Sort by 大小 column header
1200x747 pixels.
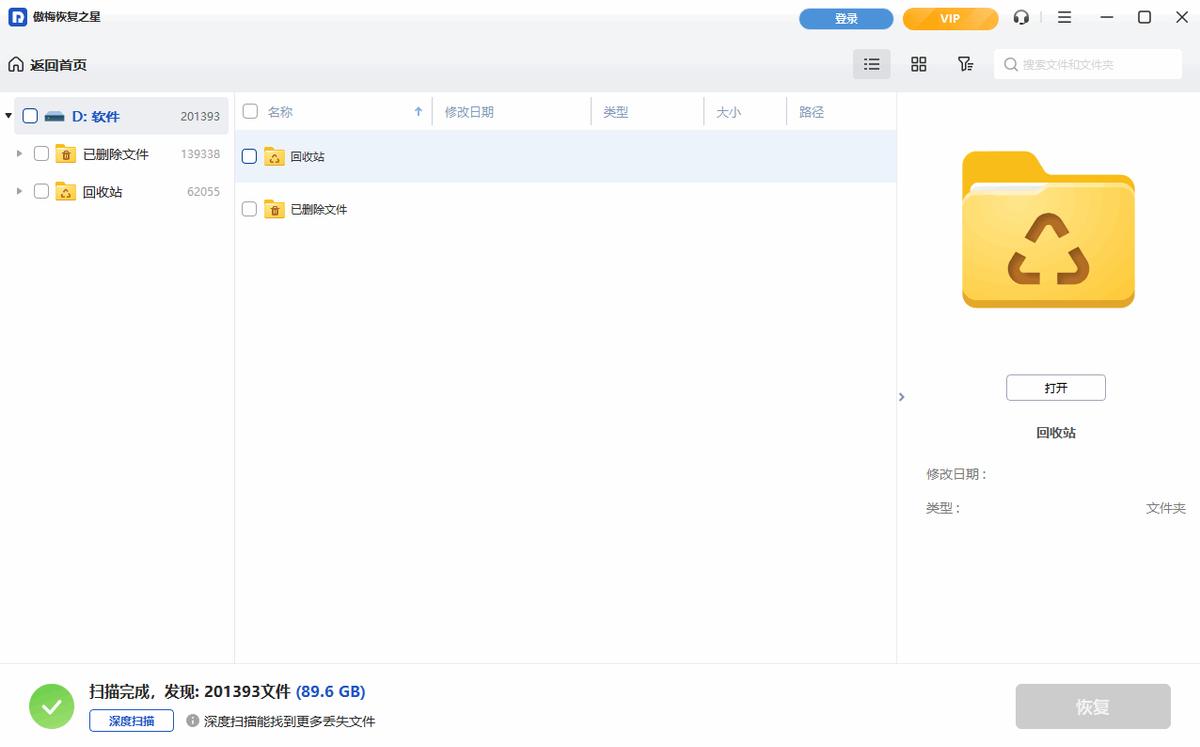click(728, 112)
